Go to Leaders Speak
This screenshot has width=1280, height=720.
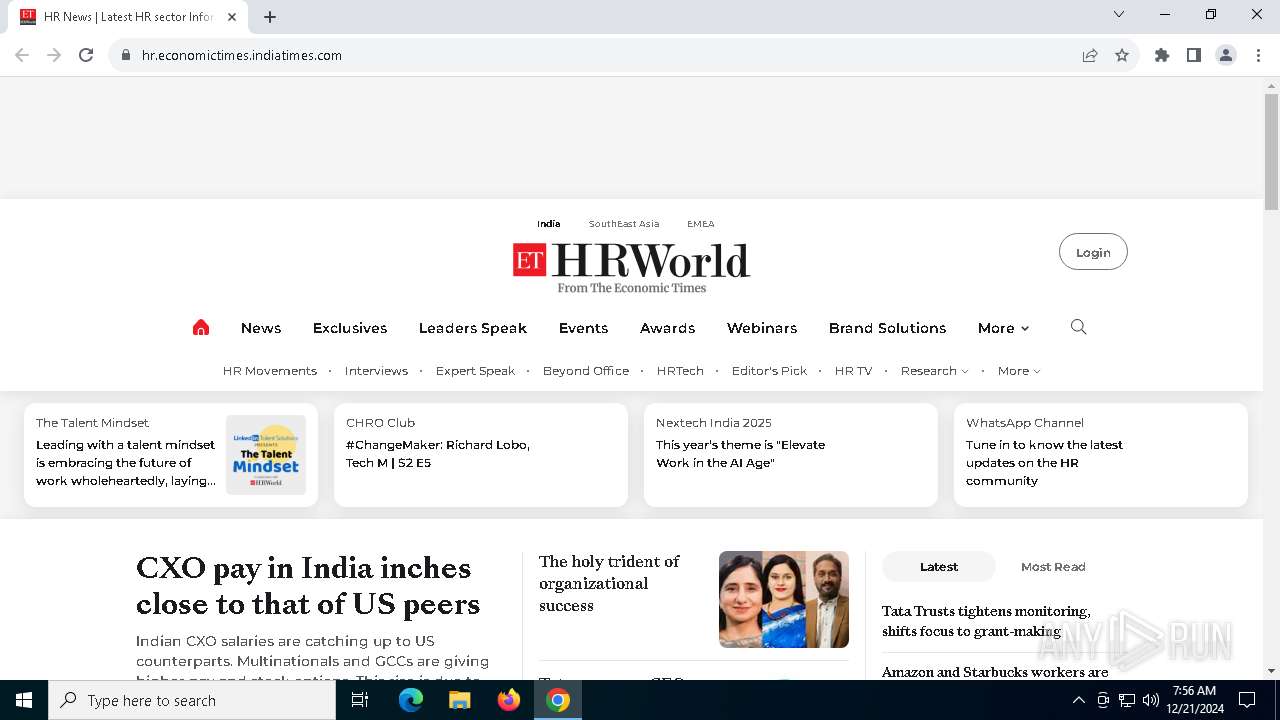click(x=473, y=328)
